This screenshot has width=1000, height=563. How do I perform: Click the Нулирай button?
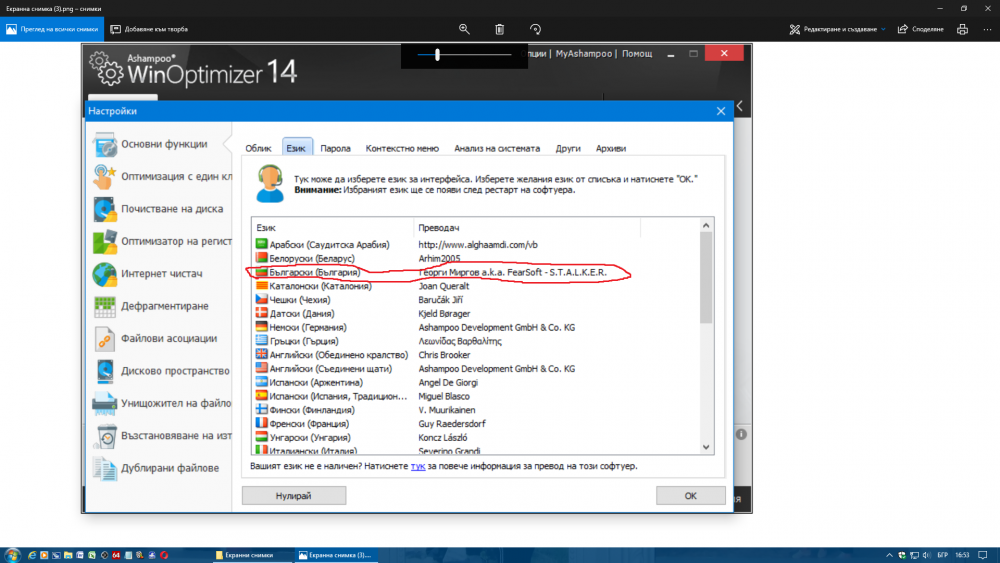(x=294, y=495)
